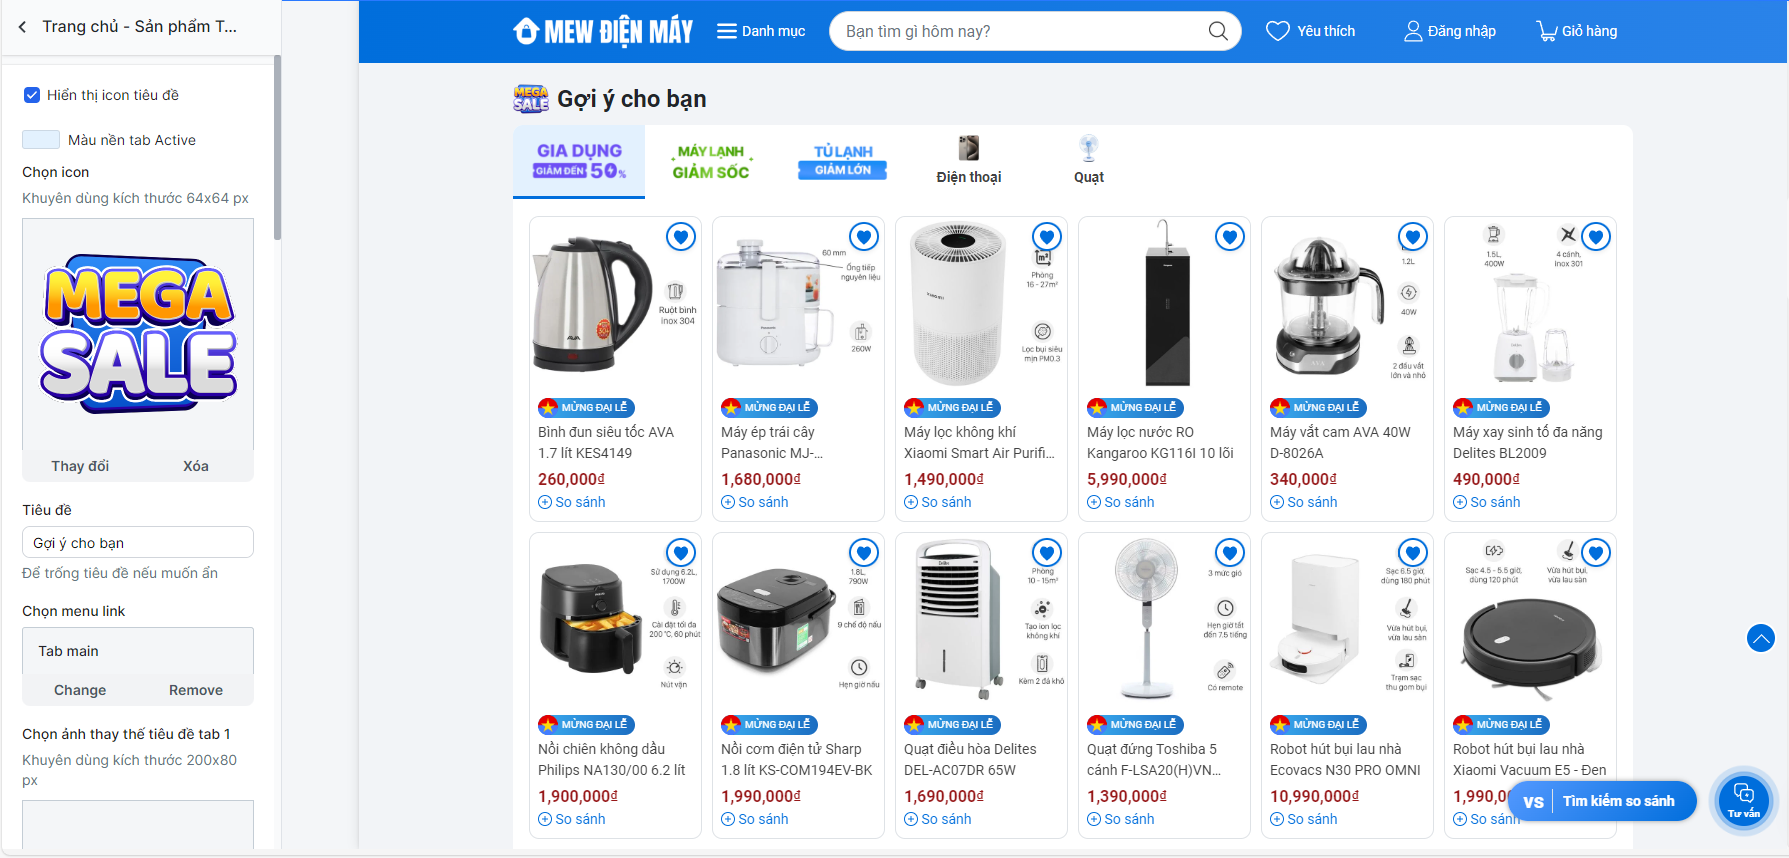
Task: Open the Giỏ hàng cart icon
Action: tap(1546, 31)
